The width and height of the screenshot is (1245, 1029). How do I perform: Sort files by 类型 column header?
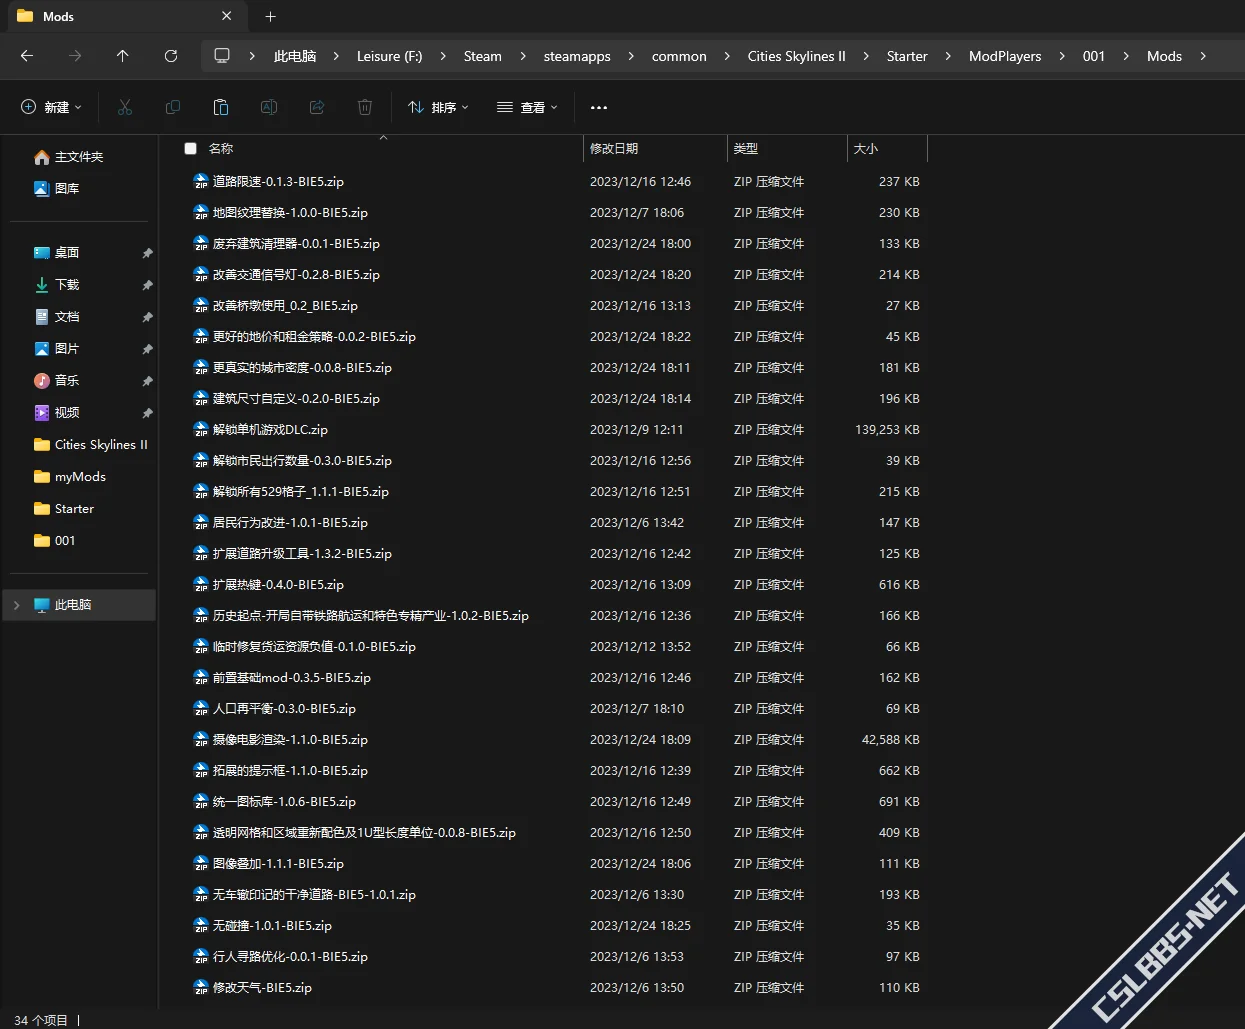[746, 148]
